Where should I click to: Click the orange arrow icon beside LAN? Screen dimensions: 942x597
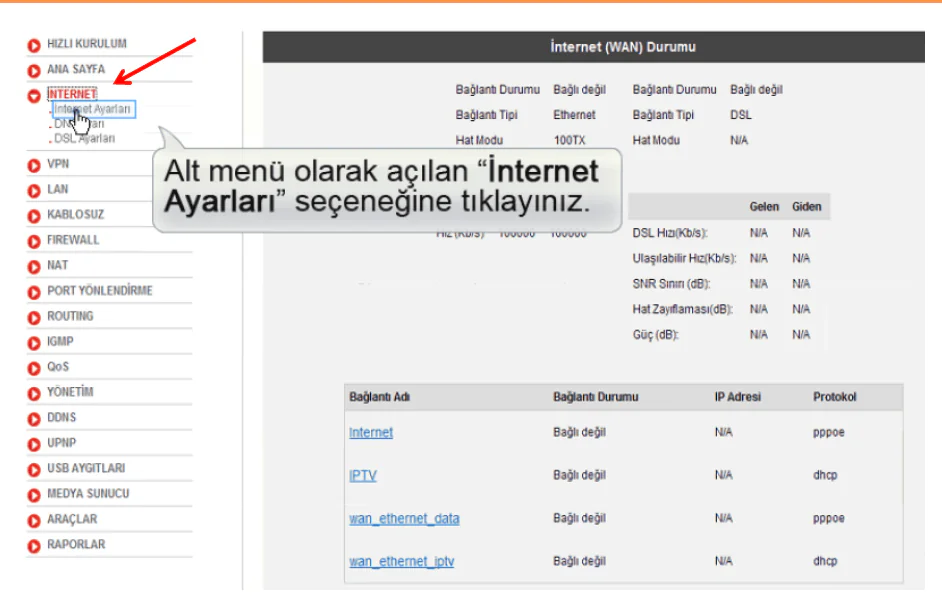(x=33, y=189)
